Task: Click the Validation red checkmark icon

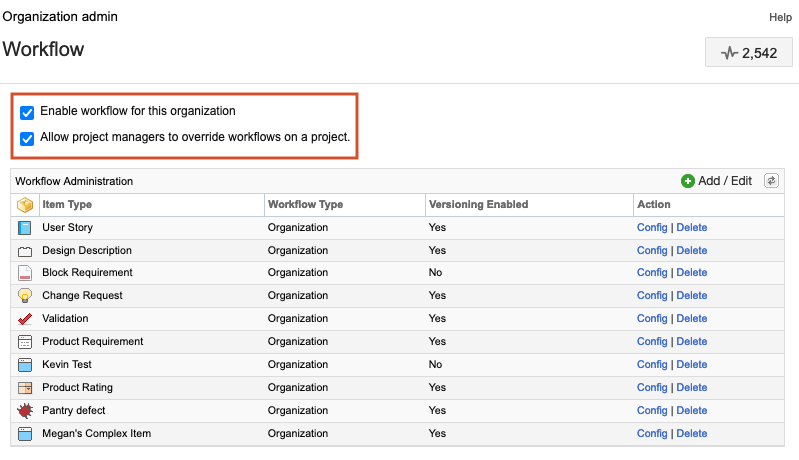Action: click(x=24, y=319)
